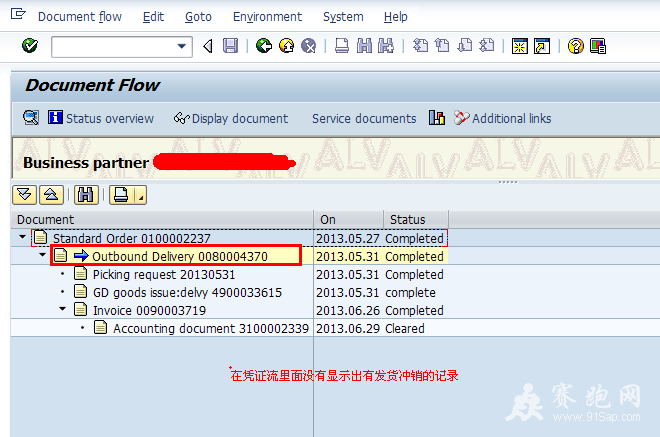Collapse the Invoice 0090003719 node

pyautogui.click(x=63, y=309)
